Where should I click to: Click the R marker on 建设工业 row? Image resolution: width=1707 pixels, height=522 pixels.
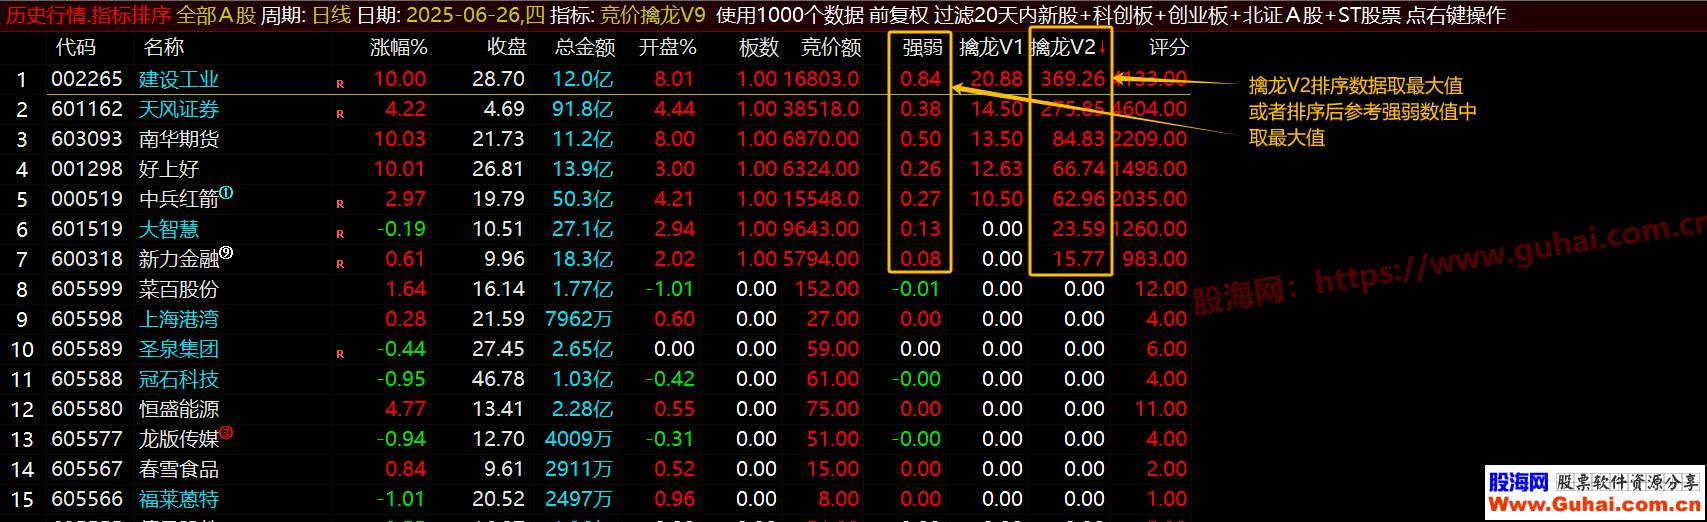pyautogui.click(x=340, y=84)
